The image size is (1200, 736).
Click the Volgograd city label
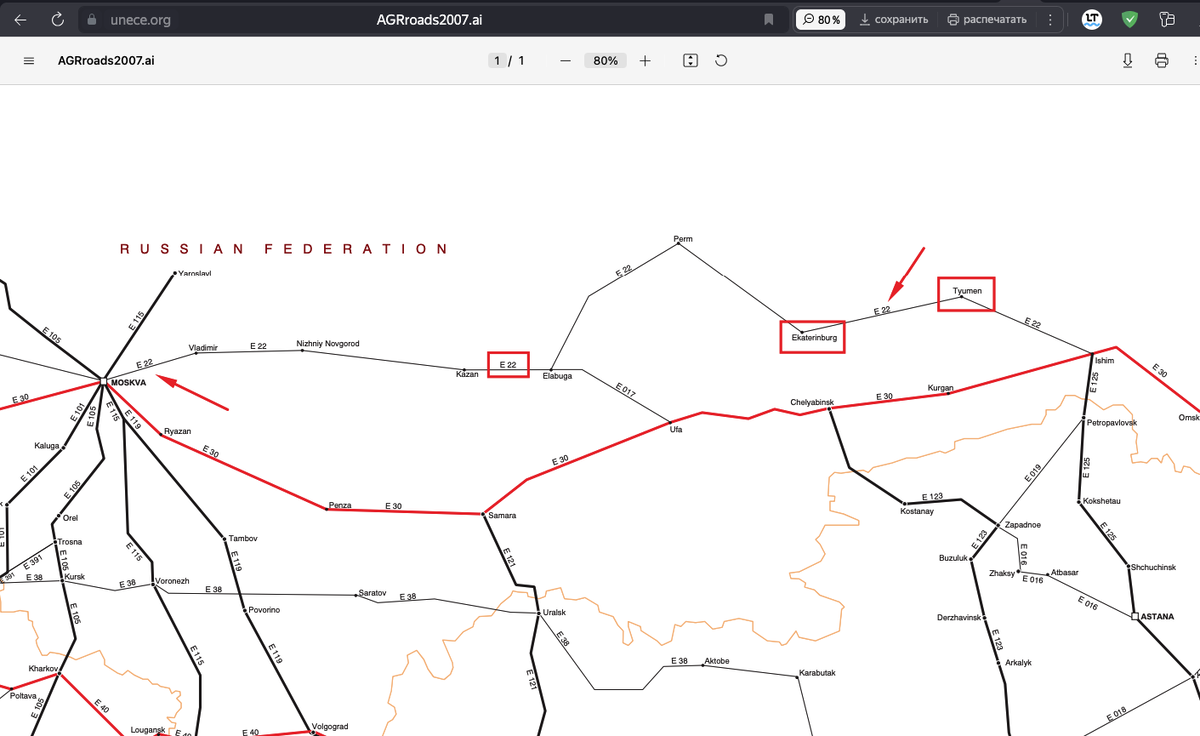coord(330,726)
